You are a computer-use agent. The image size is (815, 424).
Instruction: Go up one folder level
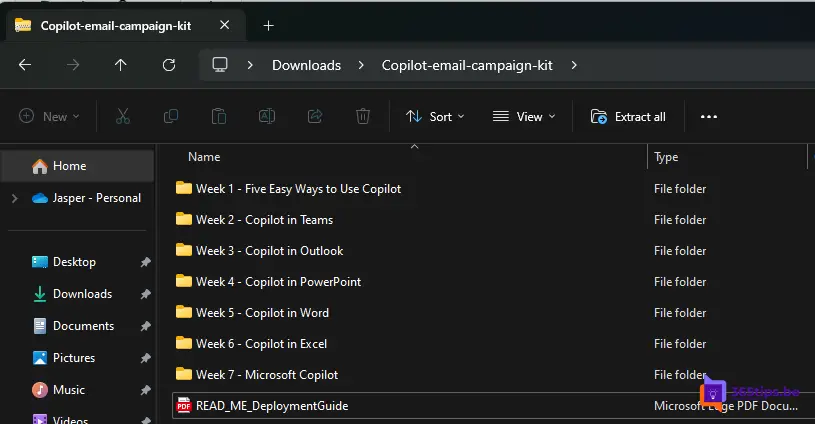click(121, 65)
